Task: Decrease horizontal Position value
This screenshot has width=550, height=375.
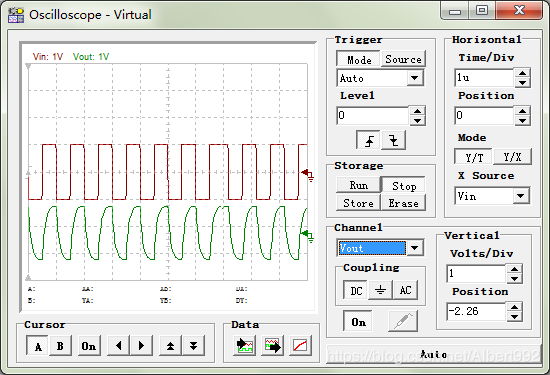Action: [522, 121]
